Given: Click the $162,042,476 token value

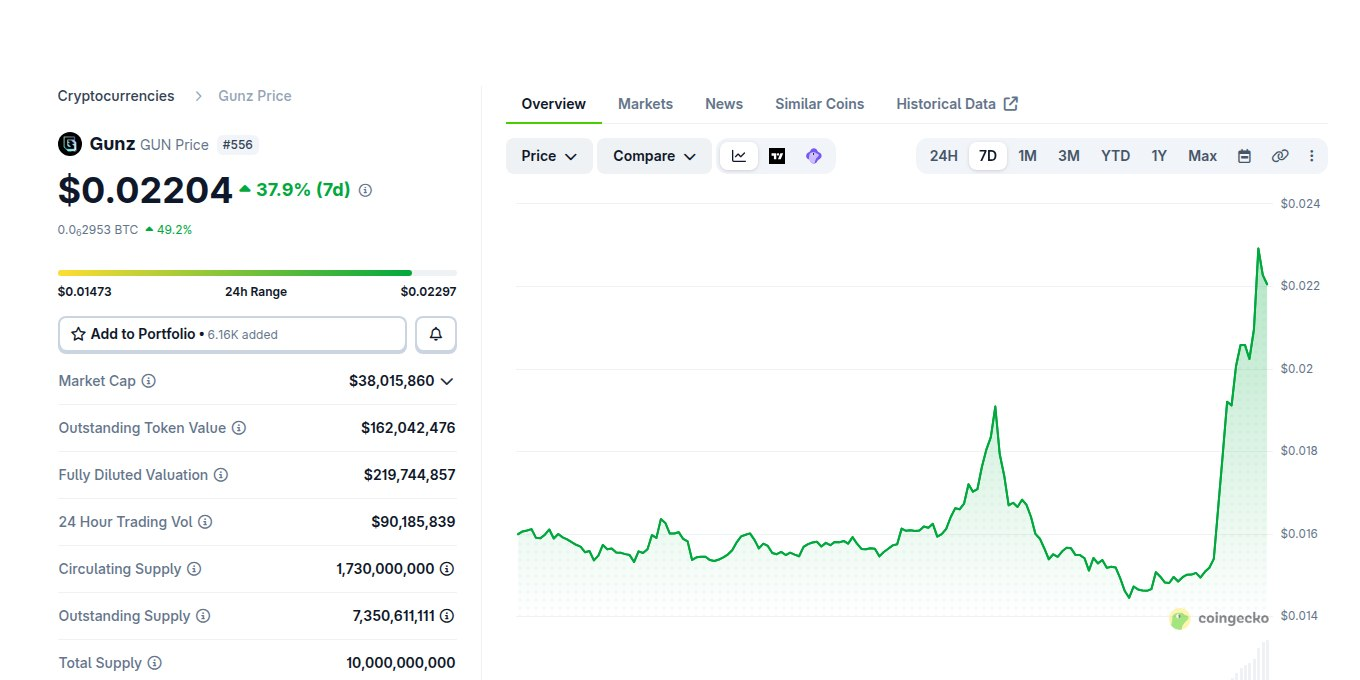Looking at the screenshot, I should (x=408, y=428).
